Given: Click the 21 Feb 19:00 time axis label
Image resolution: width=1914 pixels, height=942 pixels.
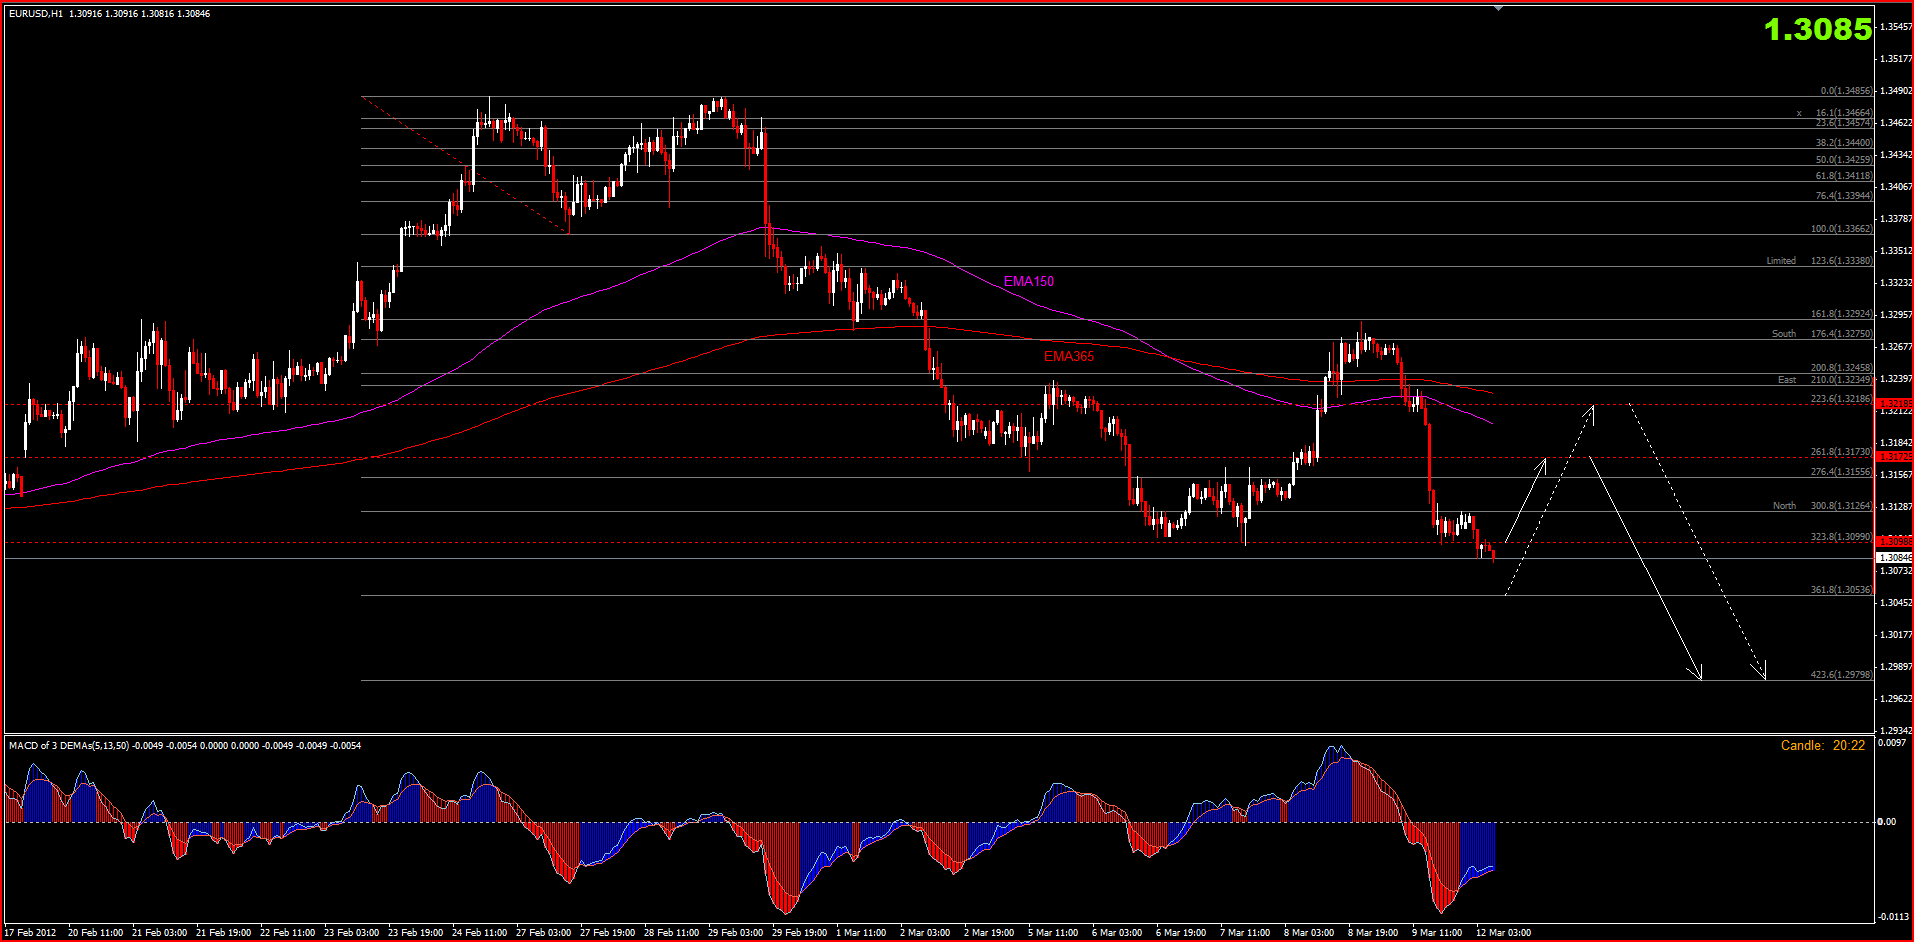Looking at the screenshot, I should pyautogui.click(x=224, y=933).
